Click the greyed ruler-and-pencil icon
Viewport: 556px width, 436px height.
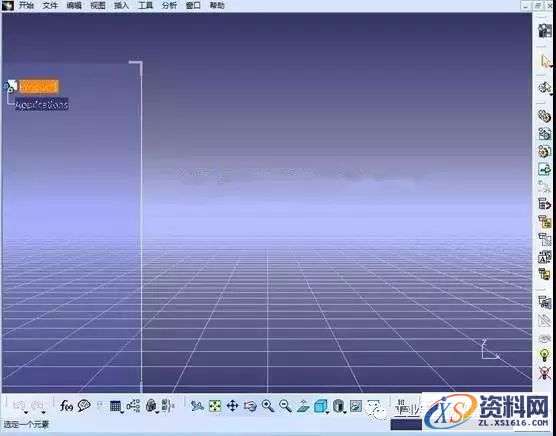[544, 320]
